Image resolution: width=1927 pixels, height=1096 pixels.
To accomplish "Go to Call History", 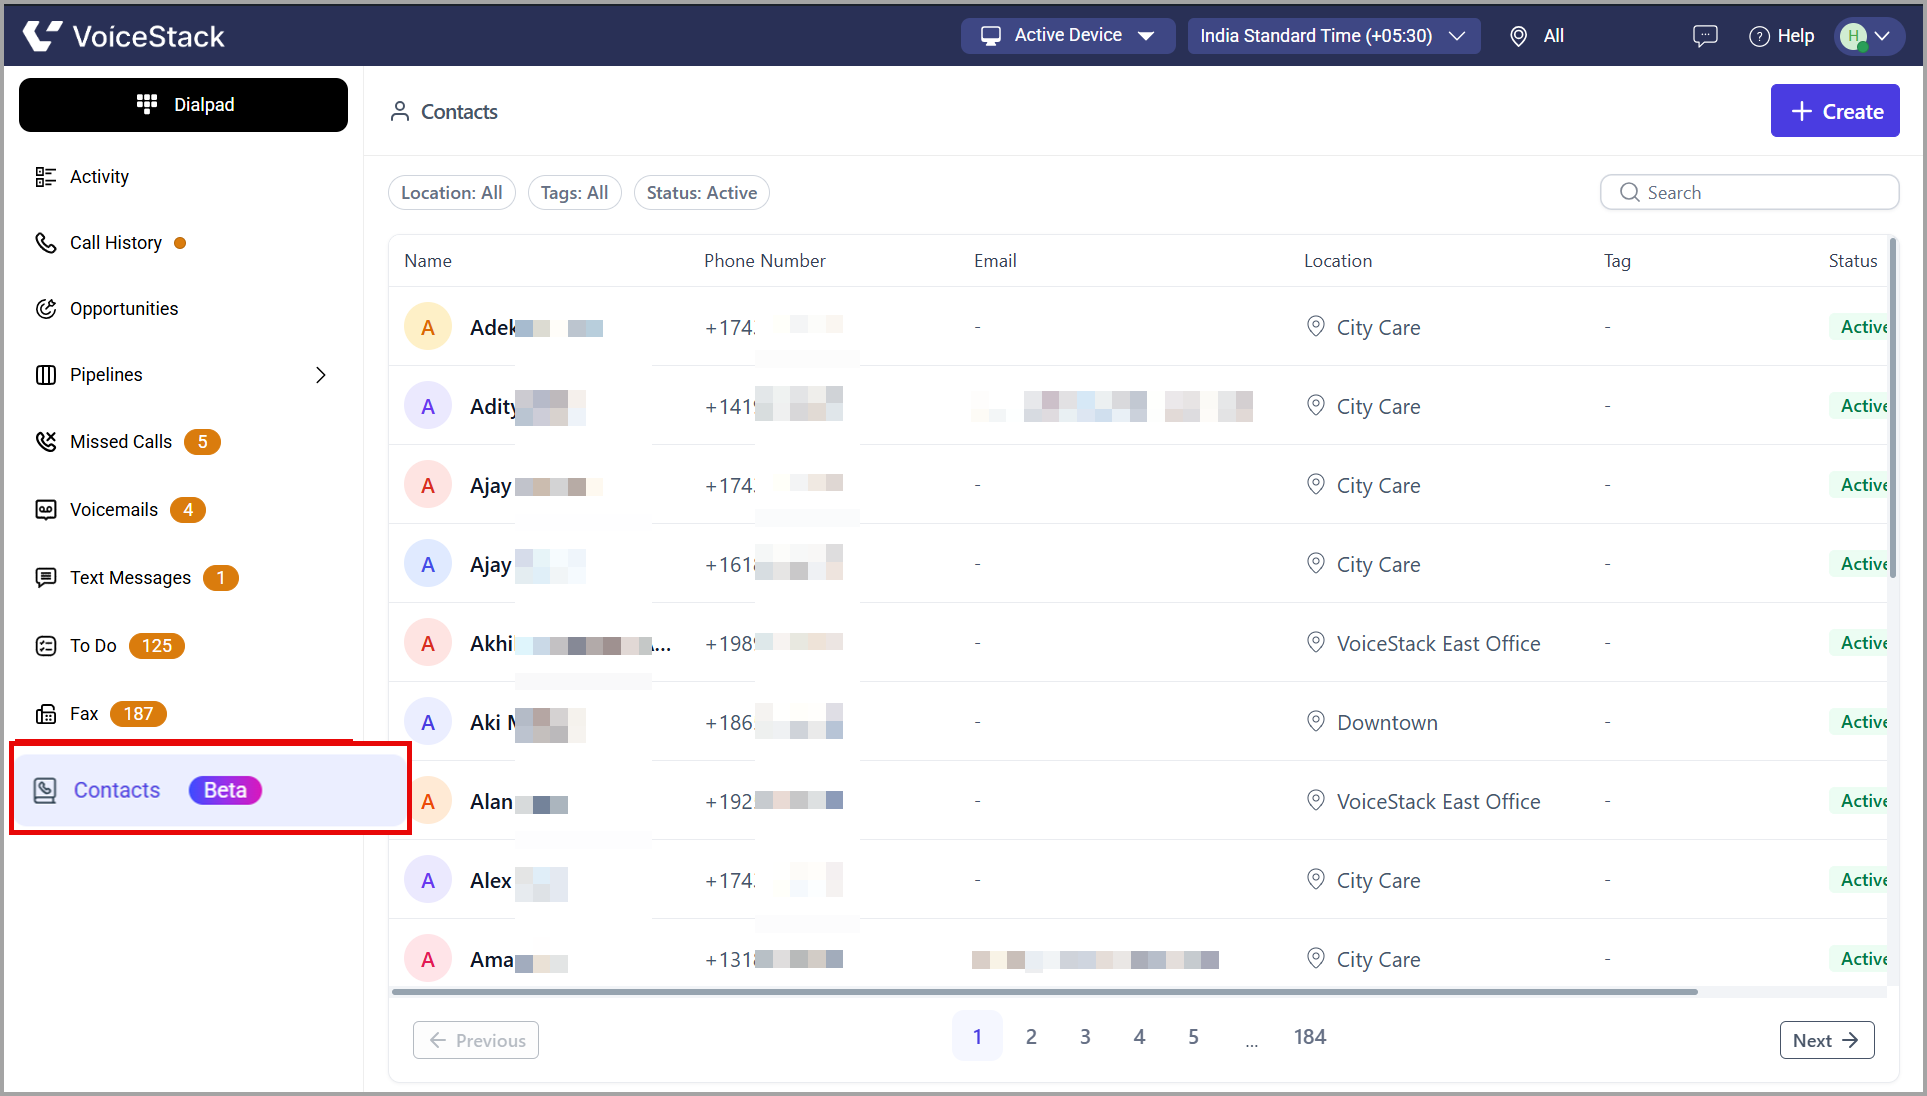I will tap(116, 243).
